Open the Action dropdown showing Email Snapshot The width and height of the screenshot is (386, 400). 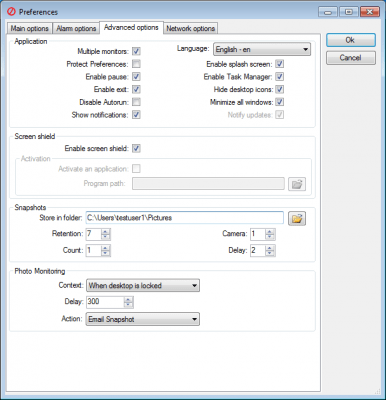pos(143,319)
